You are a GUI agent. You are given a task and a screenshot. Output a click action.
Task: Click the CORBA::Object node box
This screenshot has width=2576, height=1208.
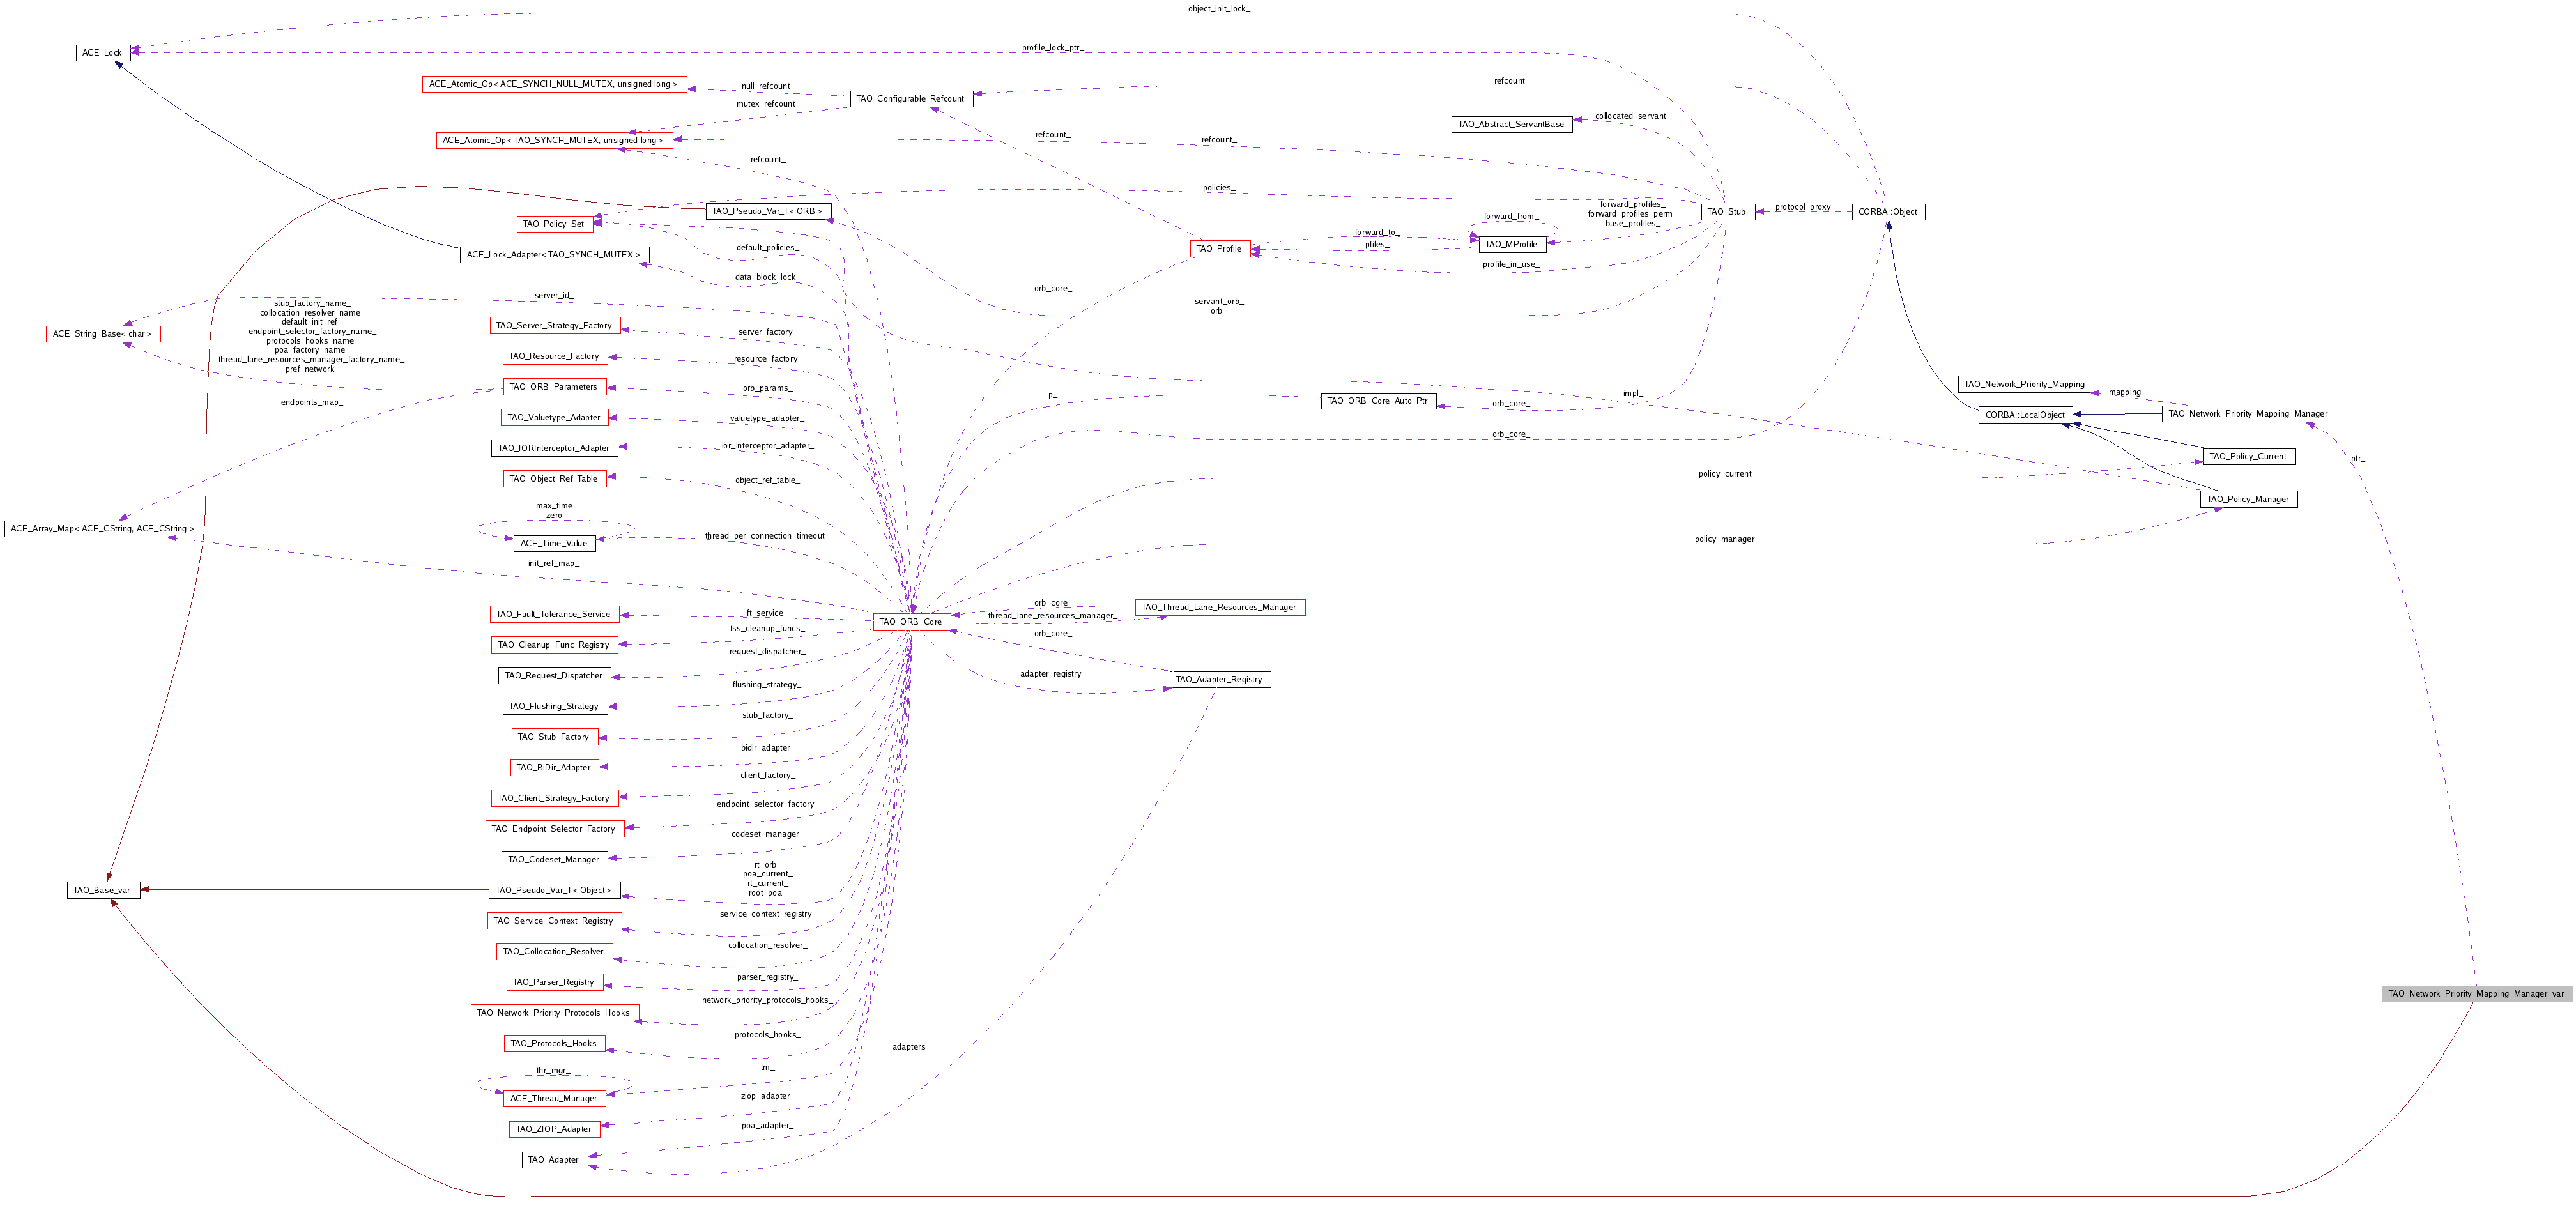[1887, 212]
